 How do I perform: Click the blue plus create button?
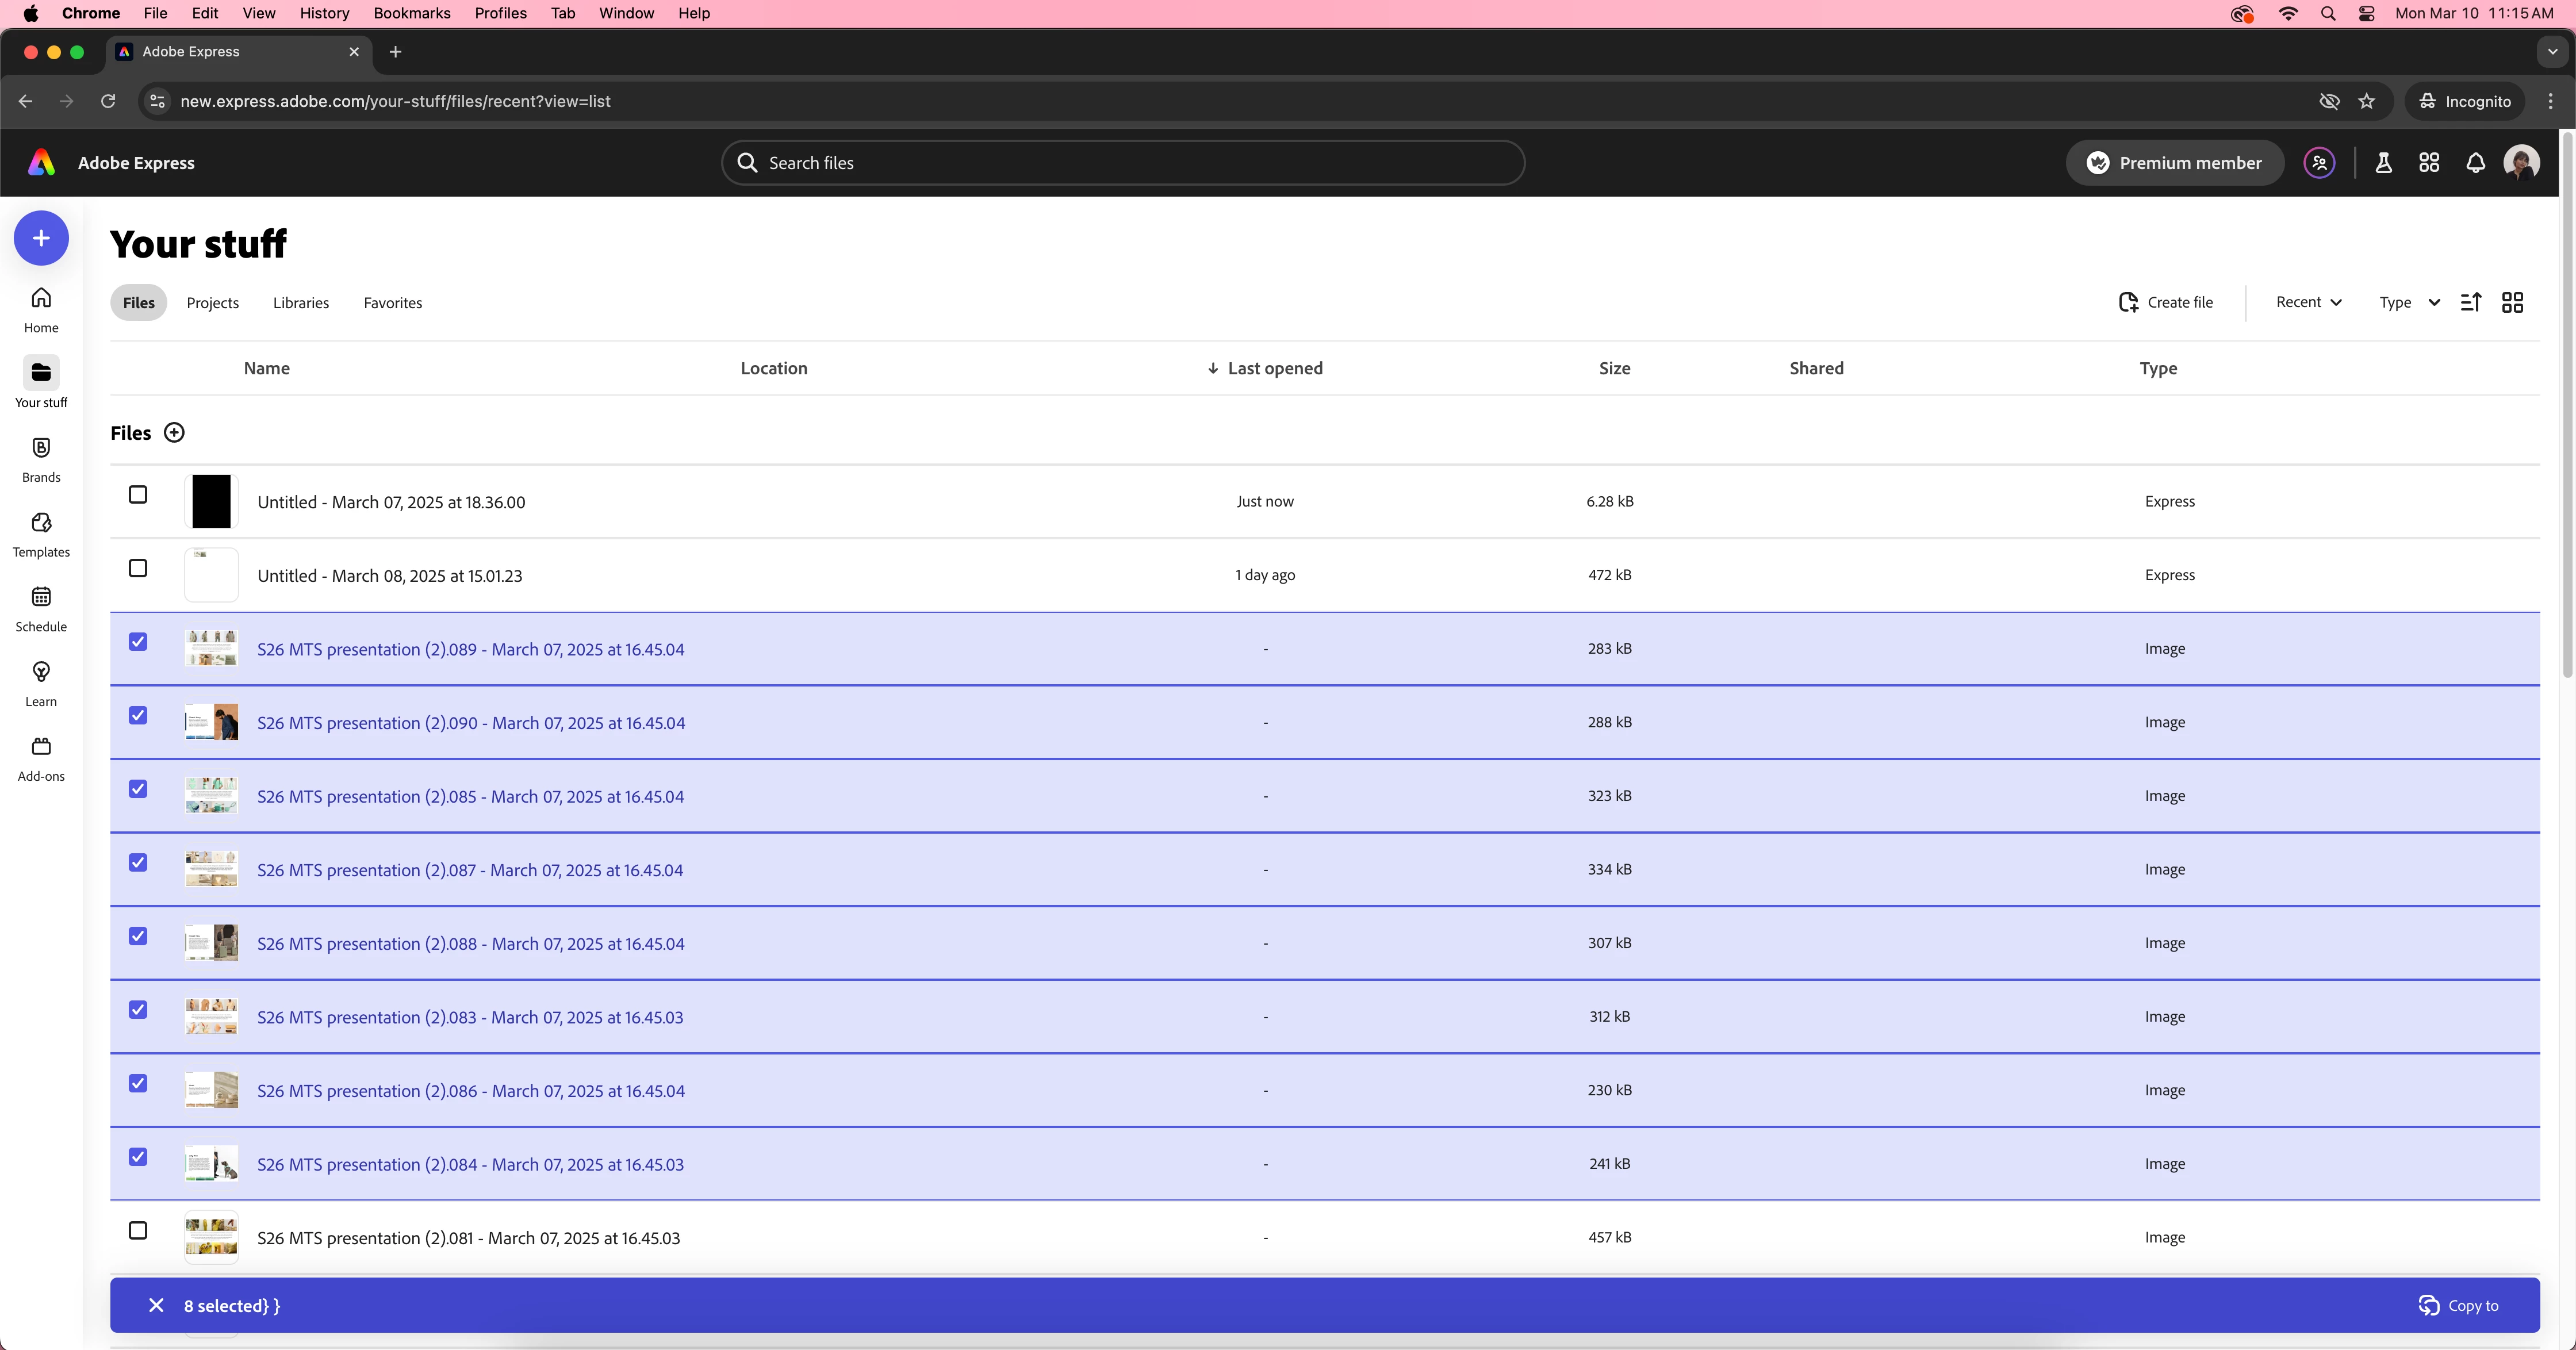click(x=41, y=238)
